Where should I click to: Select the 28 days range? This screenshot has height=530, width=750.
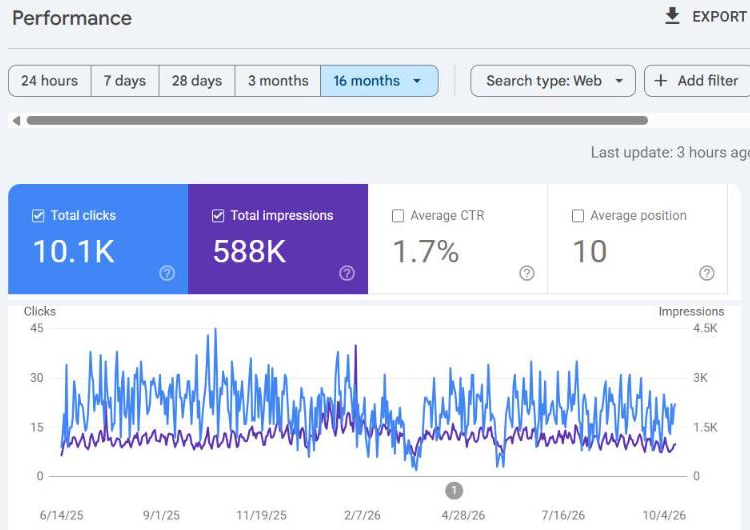click(197, 81)
